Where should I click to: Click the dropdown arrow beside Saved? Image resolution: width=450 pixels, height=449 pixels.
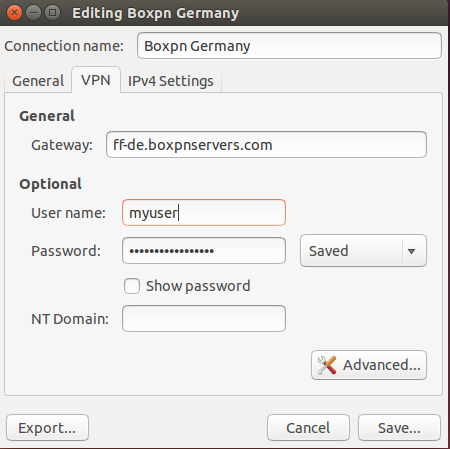[411, 251]
